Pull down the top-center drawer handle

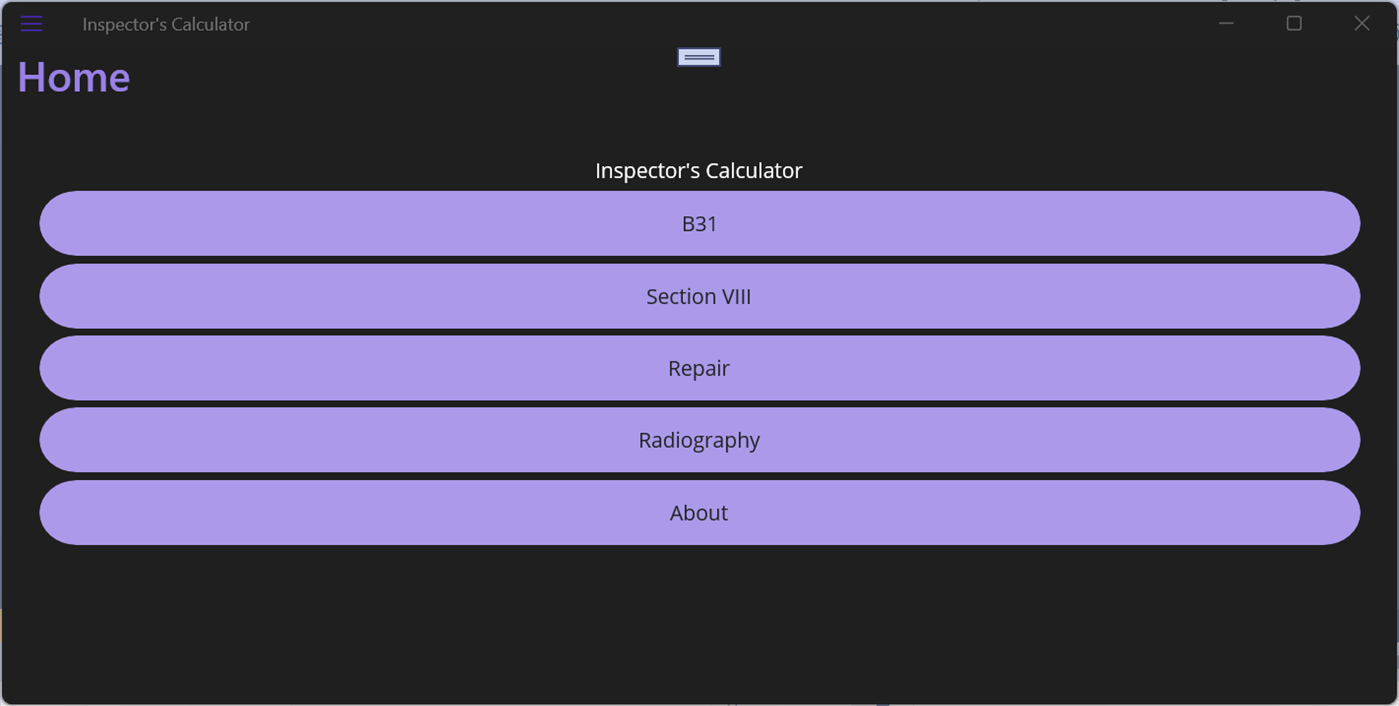pyautogui.click(x=698, y=57)
